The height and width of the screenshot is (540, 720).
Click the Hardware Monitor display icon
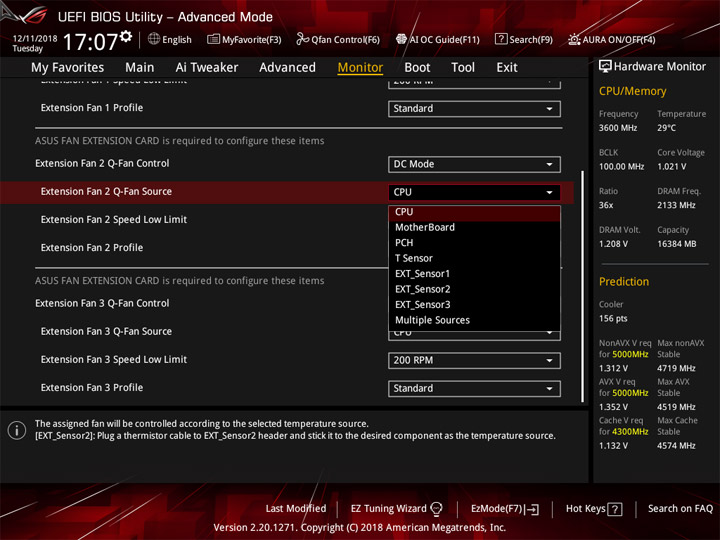pyautogui.click(x=605, y=66)
